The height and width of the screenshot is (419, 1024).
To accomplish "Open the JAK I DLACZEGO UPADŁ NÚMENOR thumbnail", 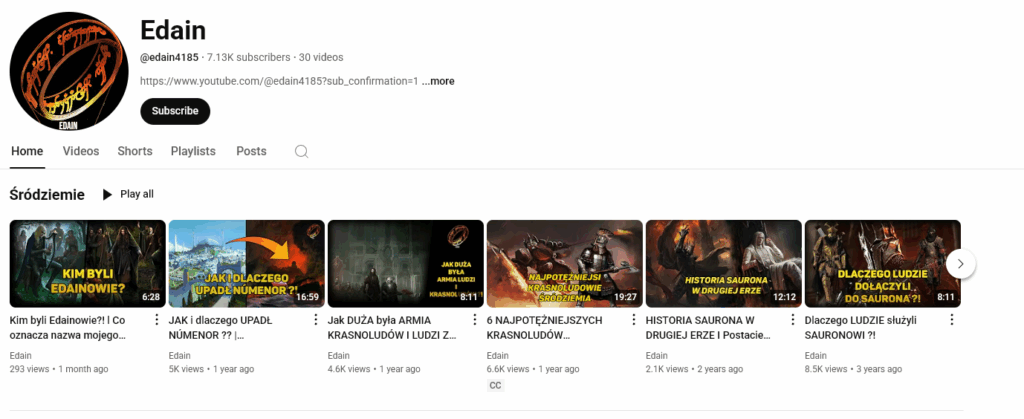I will click(x=246, y=264).
